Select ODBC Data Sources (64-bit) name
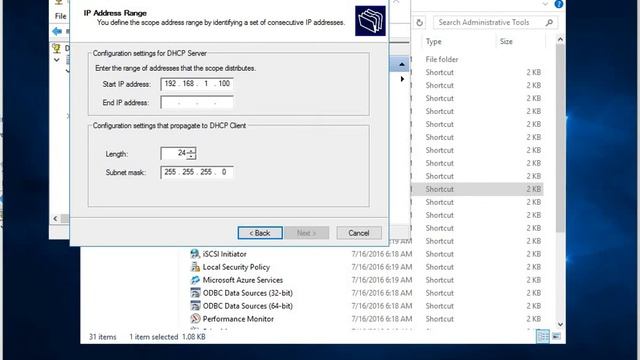Screen dimensions: 640x360 [x=247, y=306]
